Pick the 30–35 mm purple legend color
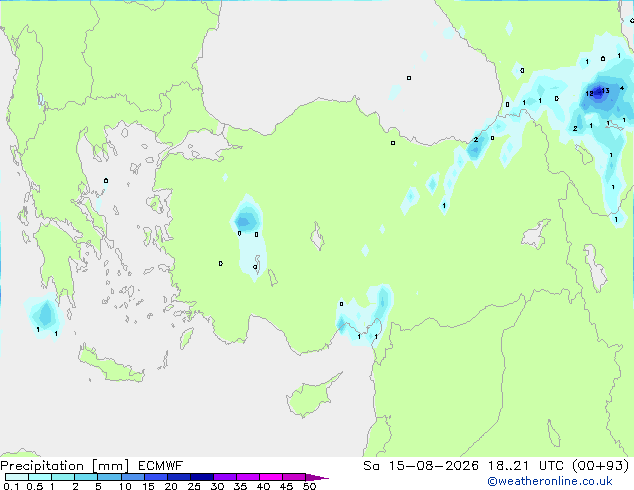634x490 pixels. pos(224,477)
